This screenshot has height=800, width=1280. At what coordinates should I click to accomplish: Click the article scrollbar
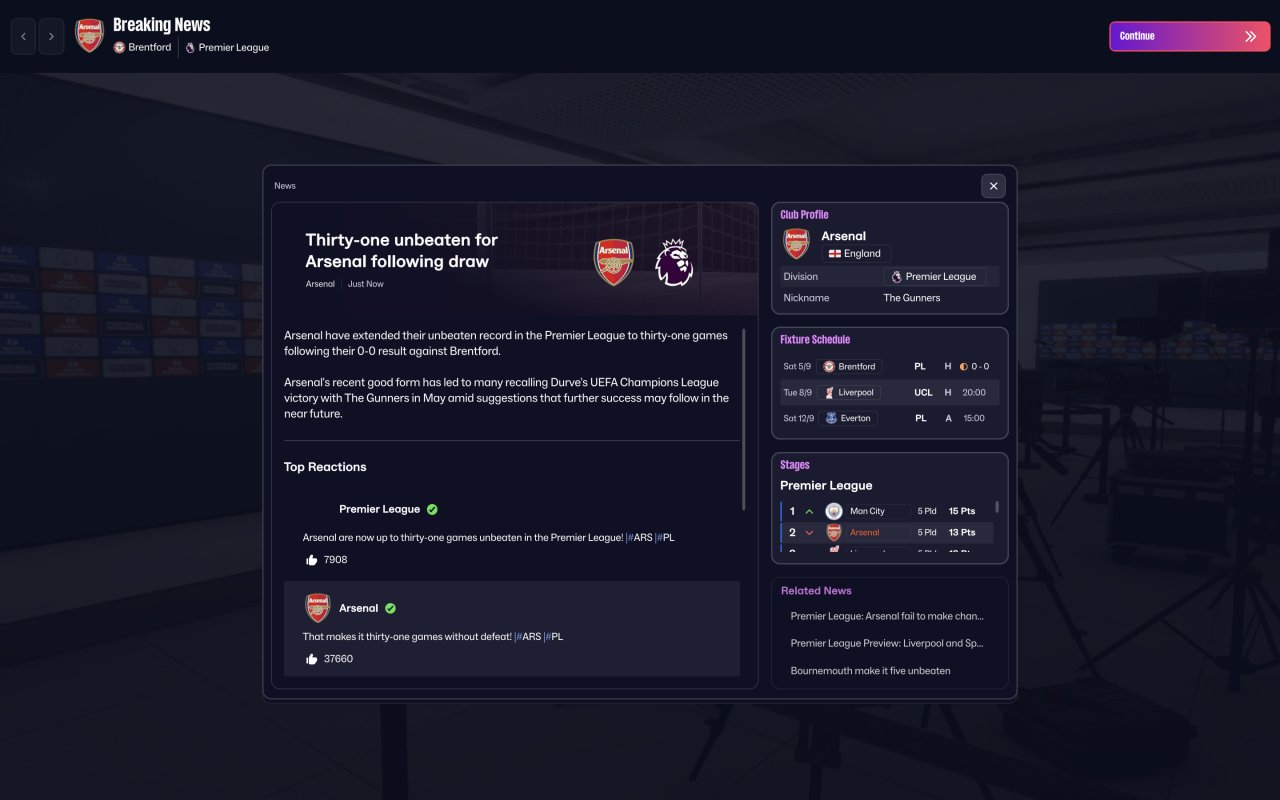point(744,420)
